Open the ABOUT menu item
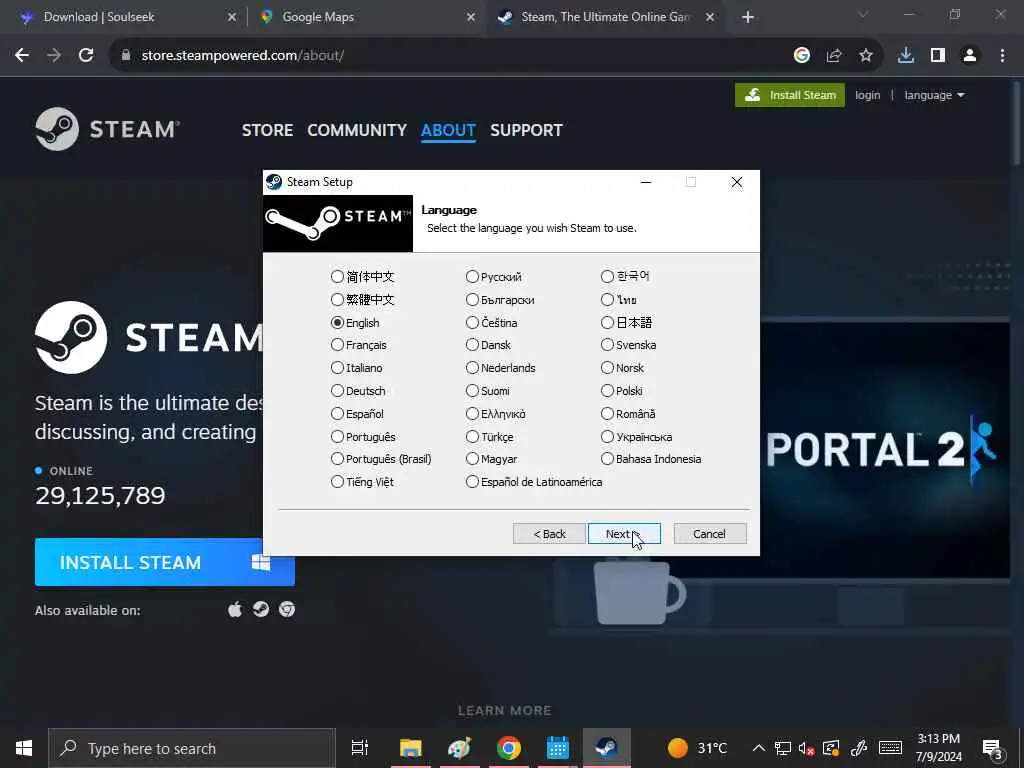This screenshot has height=768, width=1024. coord(448,130)
